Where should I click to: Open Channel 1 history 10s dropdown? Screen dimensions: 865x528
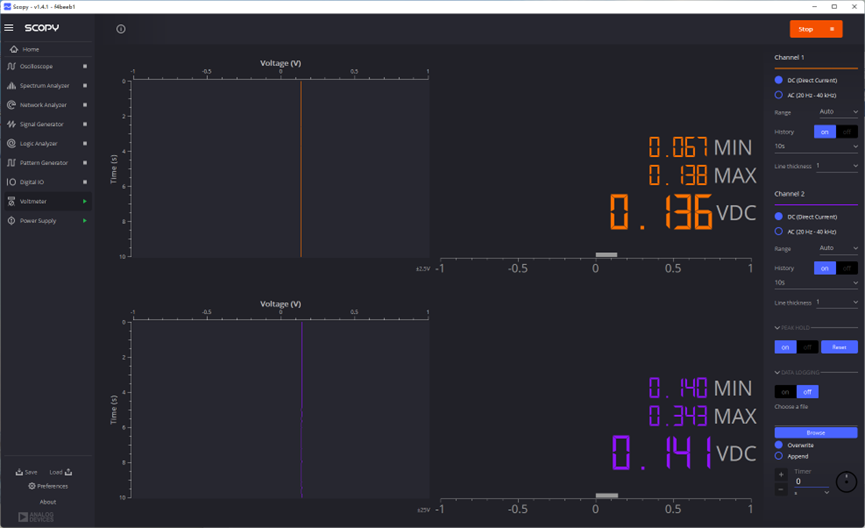816,146
